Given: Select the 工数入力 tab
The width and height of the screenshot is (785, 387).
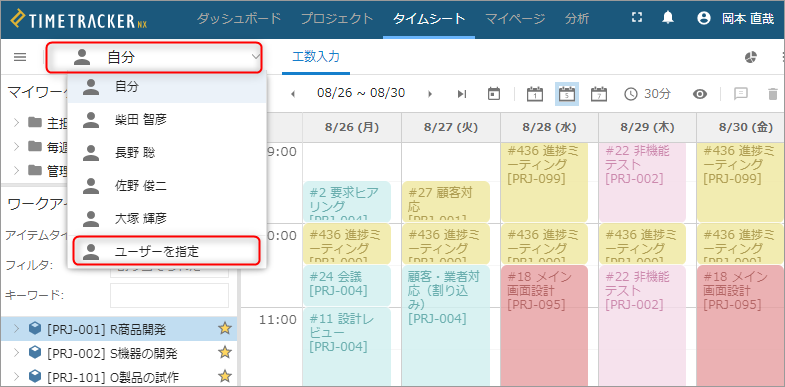Looking at the screenshot, I should tap(316, 57).
